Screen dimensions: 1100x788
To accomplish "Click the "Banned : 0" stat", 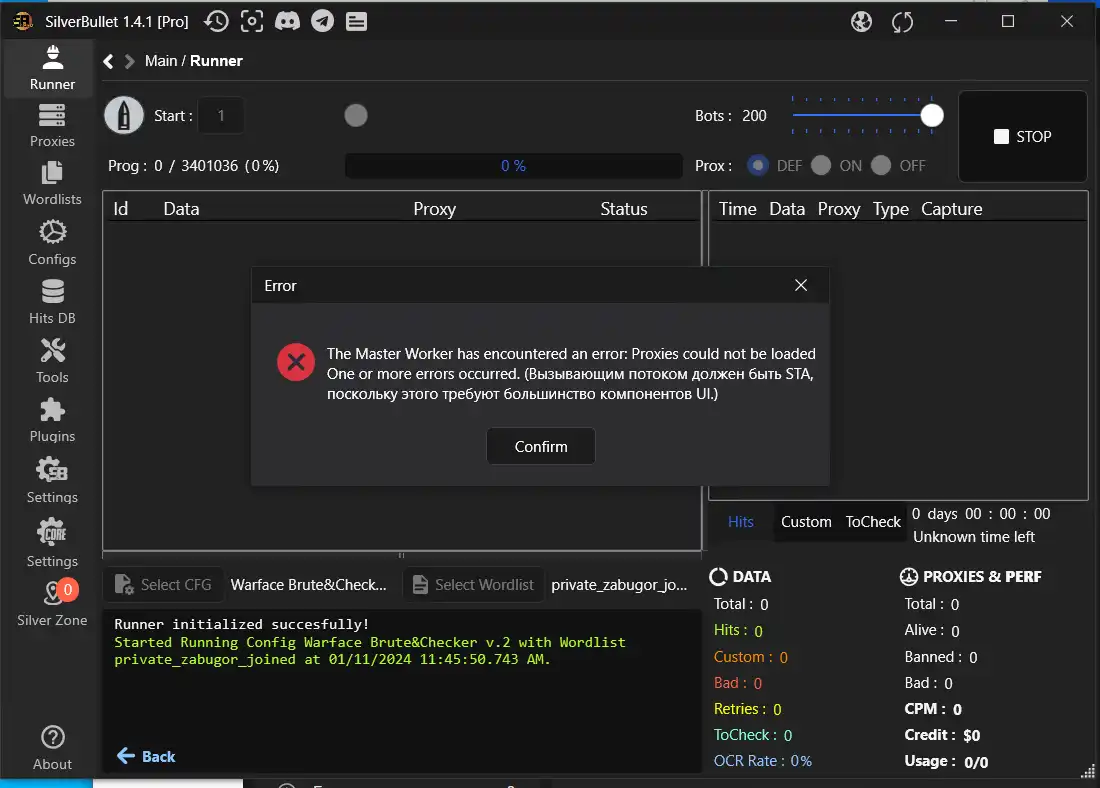I will (941, 657).
